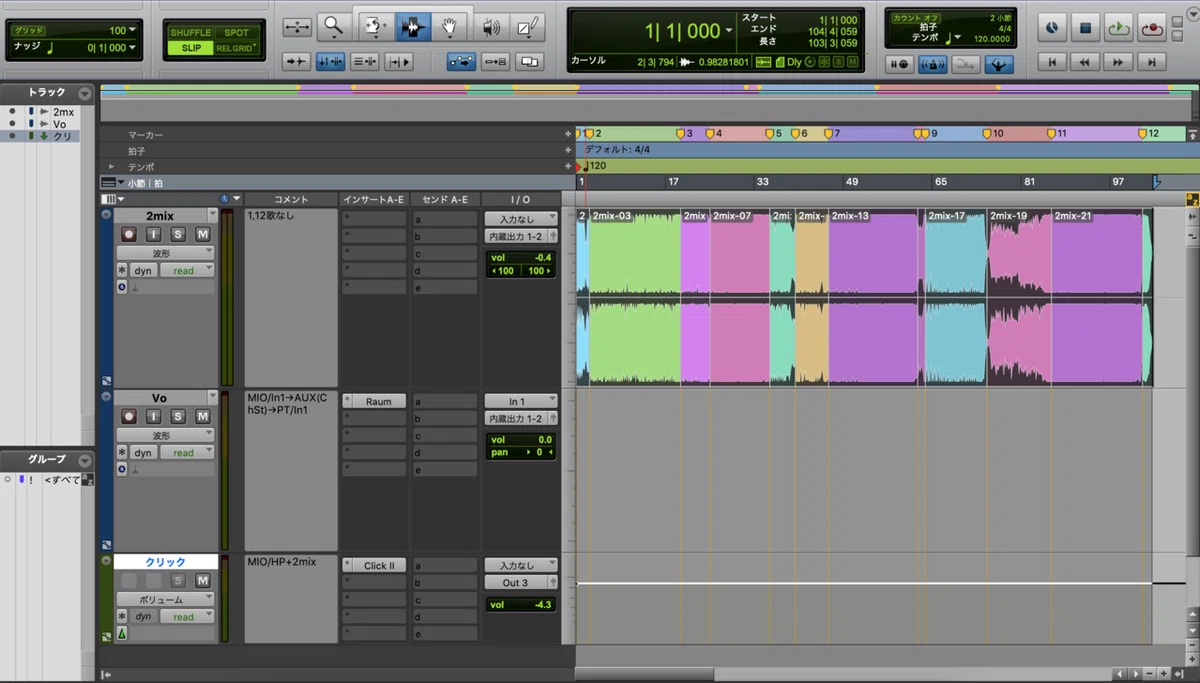Select the <すべて> group
This screenshot has height=683, width=1200.
point(62,480)
